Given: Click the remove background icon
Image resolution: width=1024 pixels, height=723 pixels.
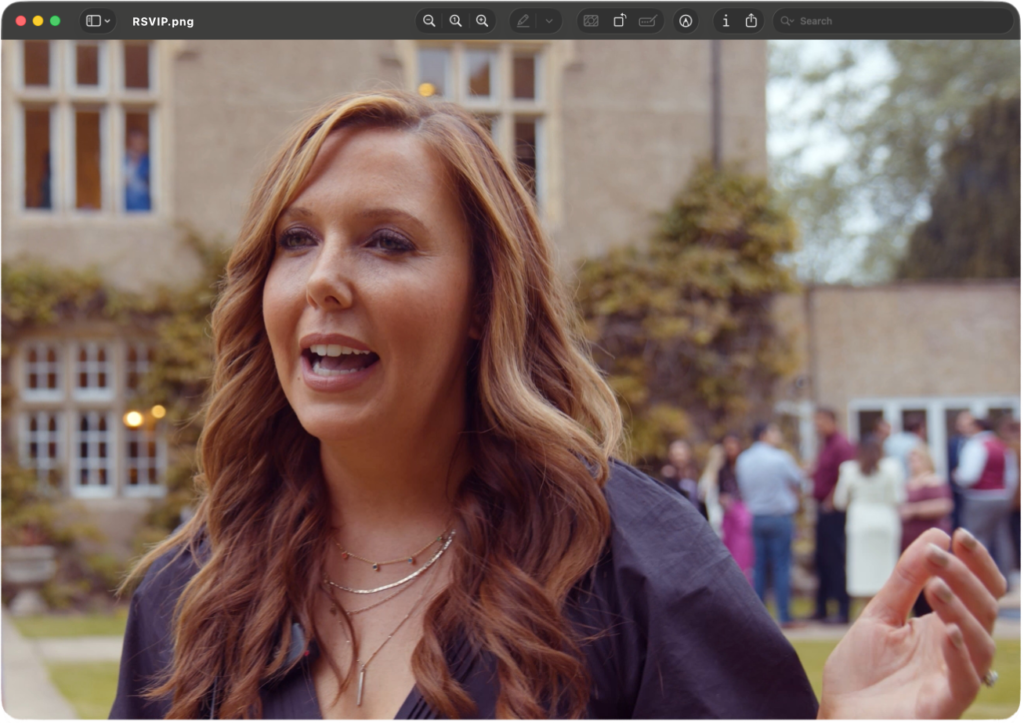Looking at the screenshot, I should pos(591,21).
